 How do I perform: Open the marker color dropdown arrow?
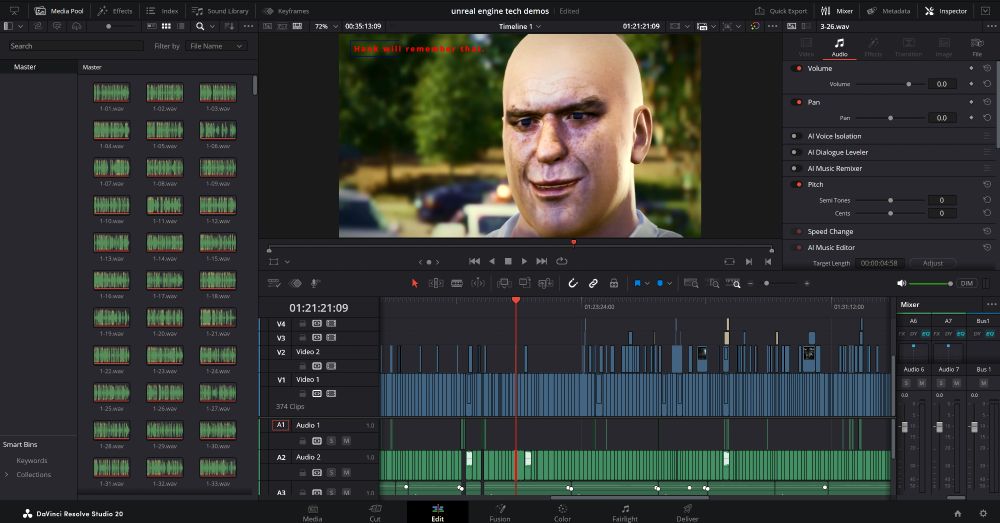pyautogui.click(x=669, y=283)
